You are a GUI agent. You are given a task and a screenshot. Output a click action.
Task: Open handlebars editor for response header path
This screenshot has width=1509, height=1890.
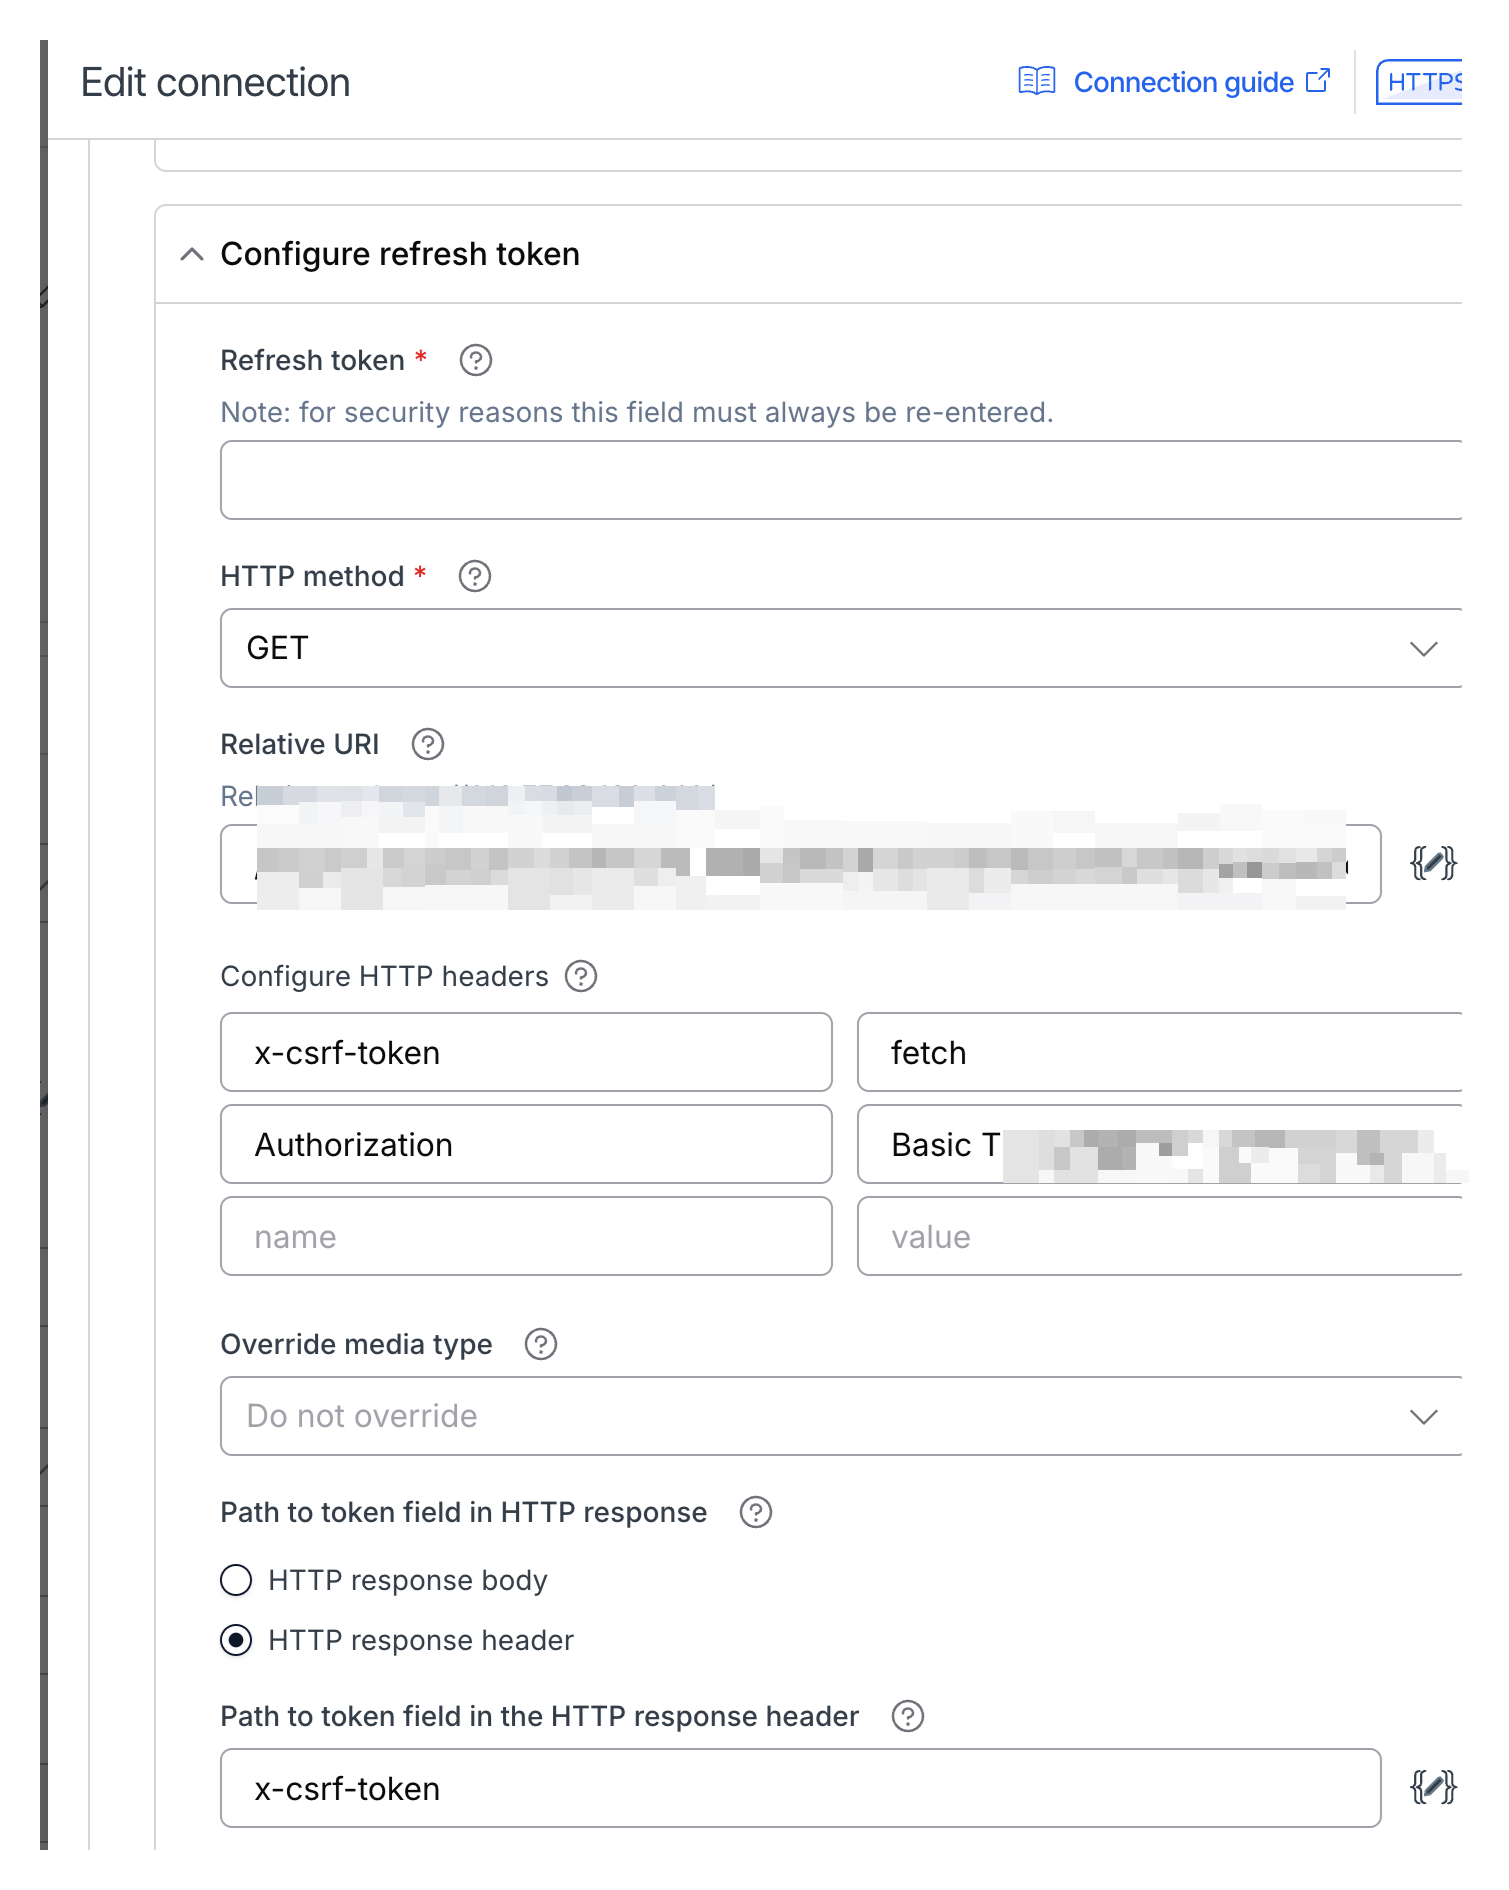point(1432,1787)
